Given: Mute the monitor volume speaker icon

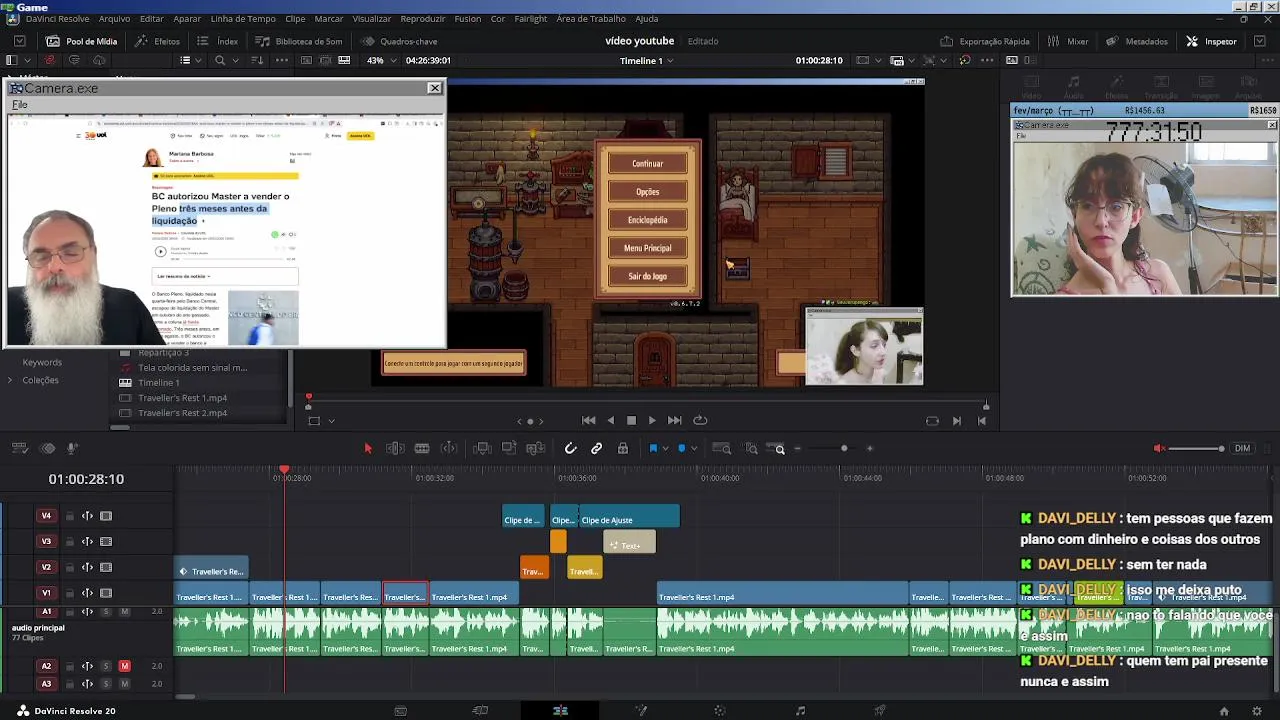Looking at the screenshot, I should pyautogui.click(x=1159, y=449).
